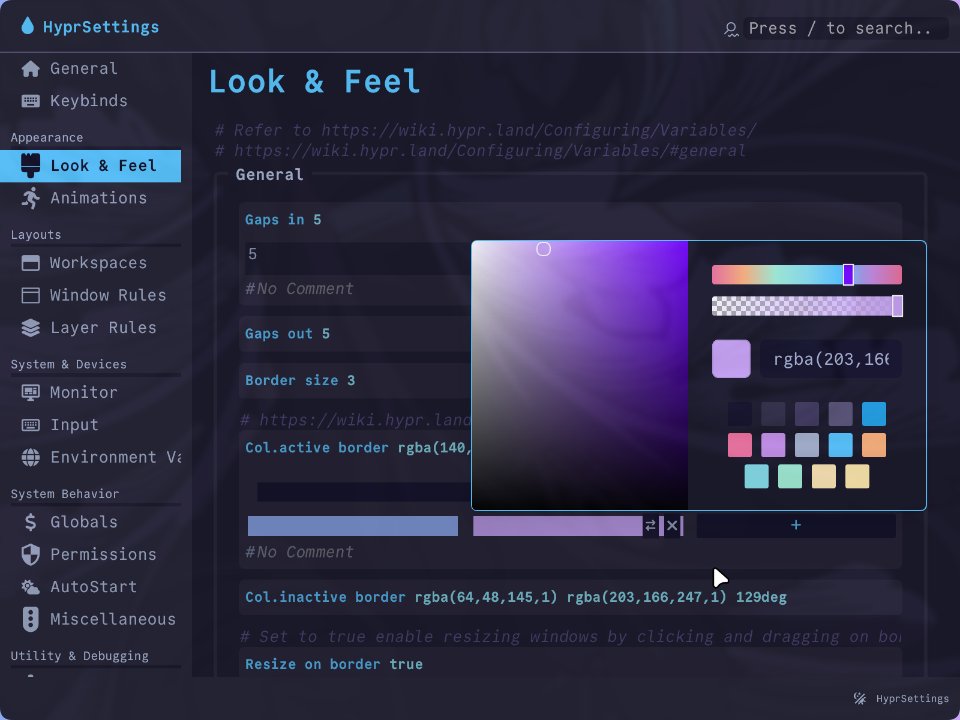Pick the orange preset color swatch
Viewport: 960px width, 720px height.
click(x=873, y=445)
